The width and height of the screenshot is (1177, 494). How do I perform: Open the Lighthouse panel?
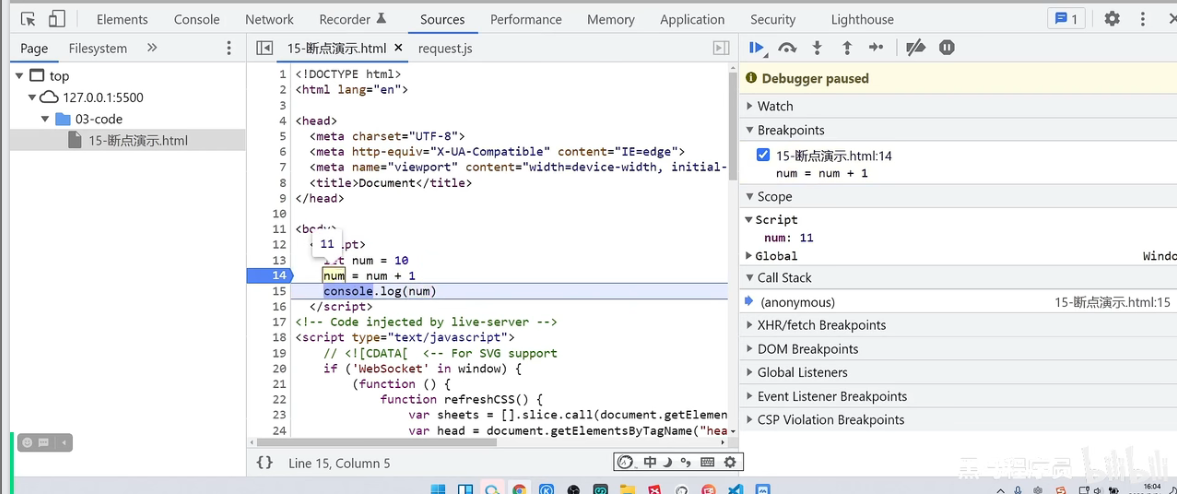pos(862,20)
